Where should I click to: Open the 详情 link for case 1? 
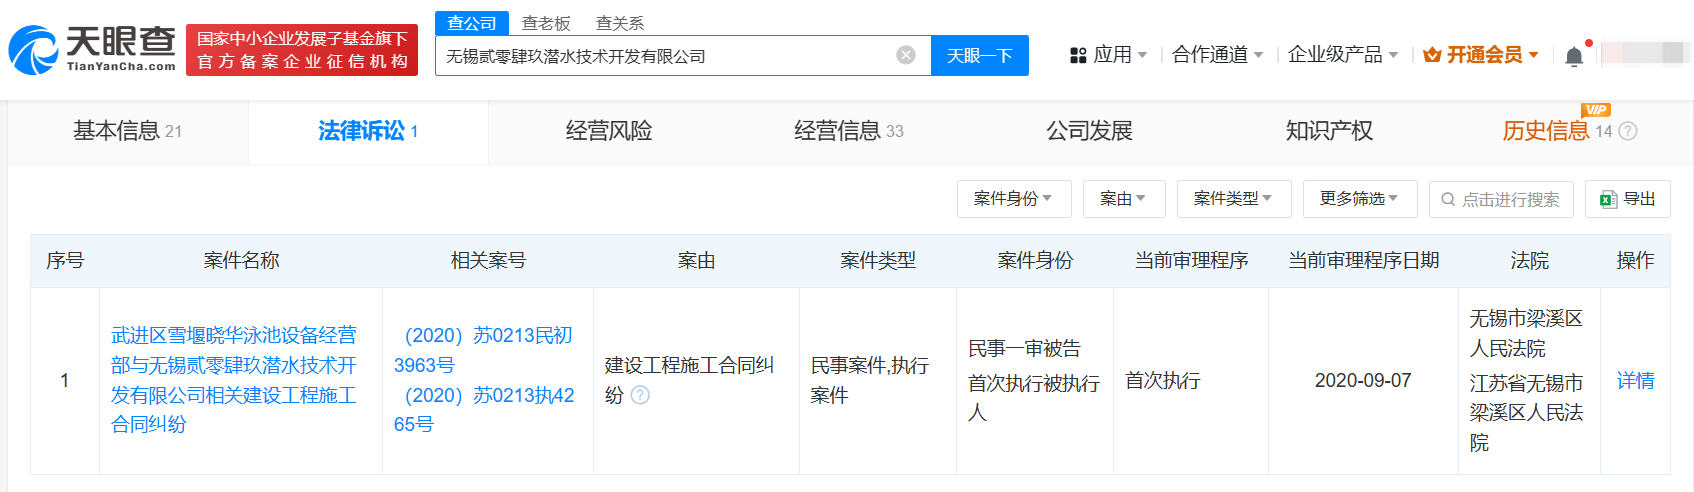[1635, 381]
